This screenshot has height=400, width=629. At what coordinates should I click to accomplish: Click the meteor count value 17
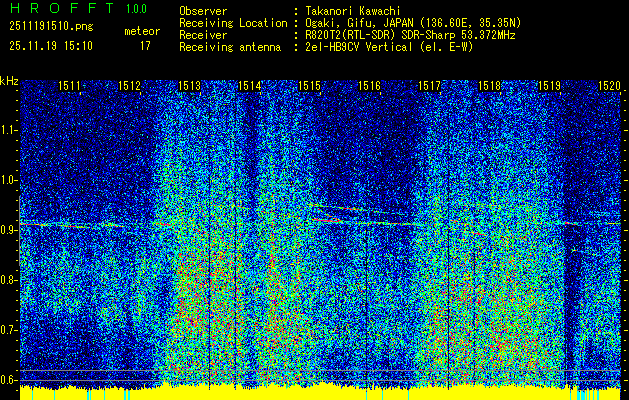[145, 46]
